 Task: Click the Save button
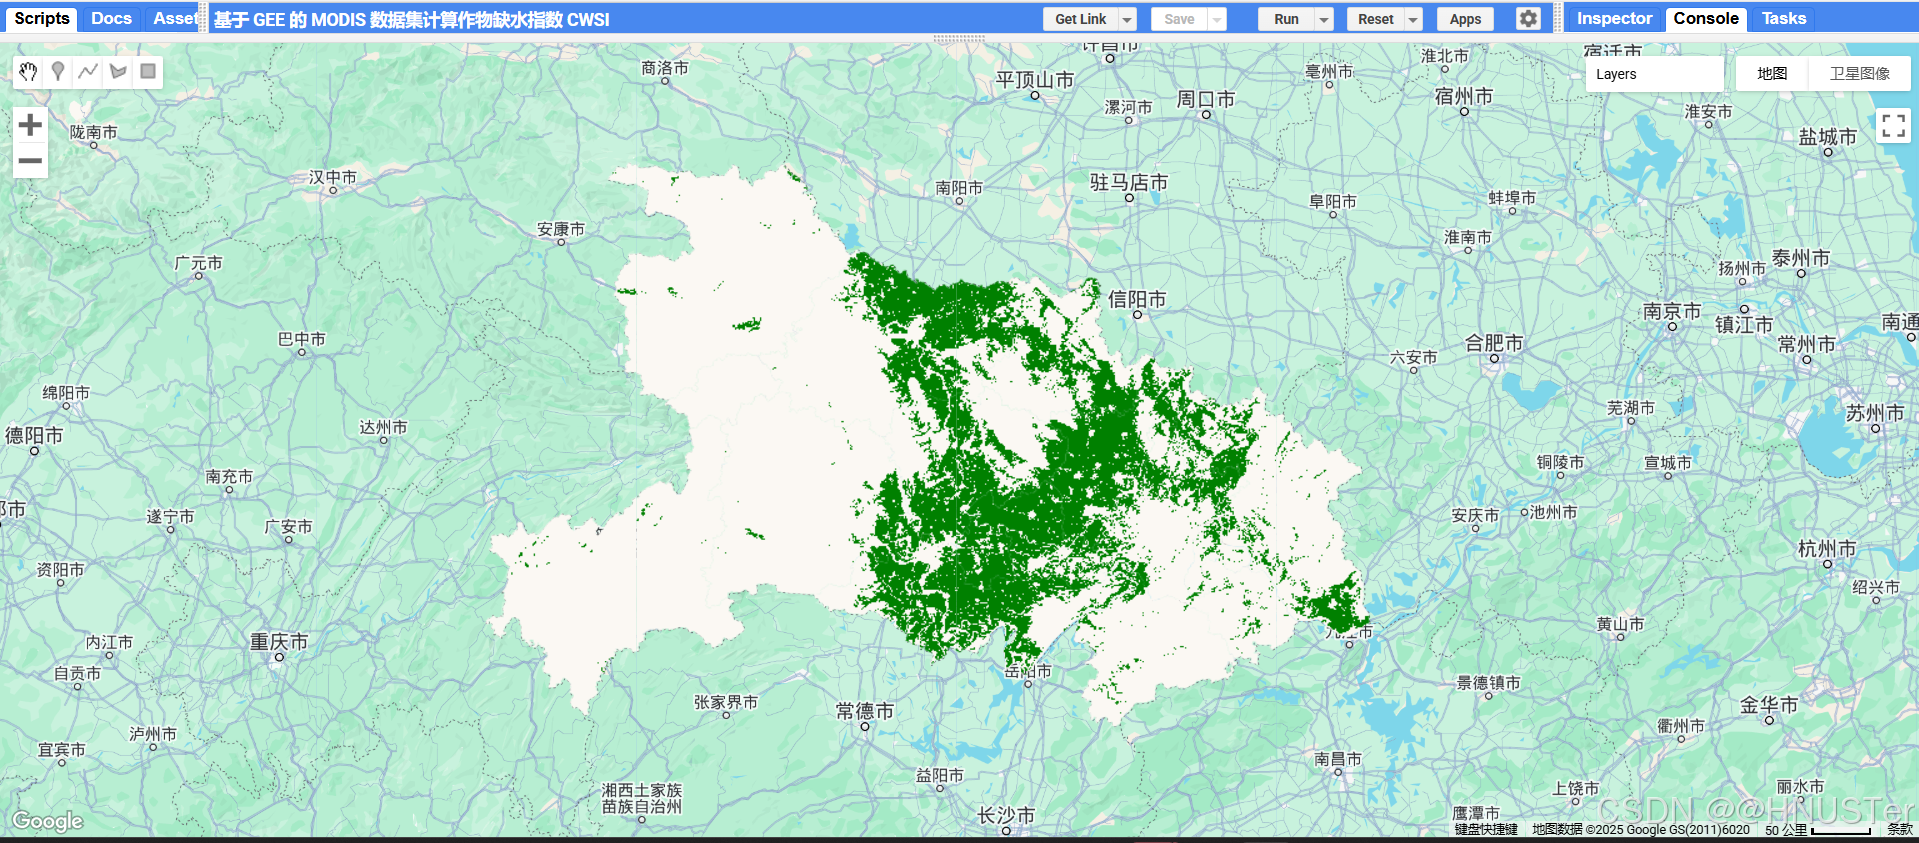1179,19
